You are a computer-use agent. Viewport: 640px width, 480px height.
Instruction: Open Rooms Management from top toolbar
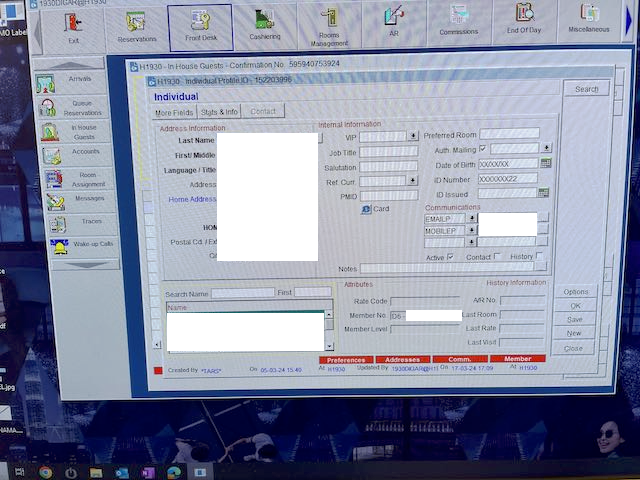[x=328, y=25]
